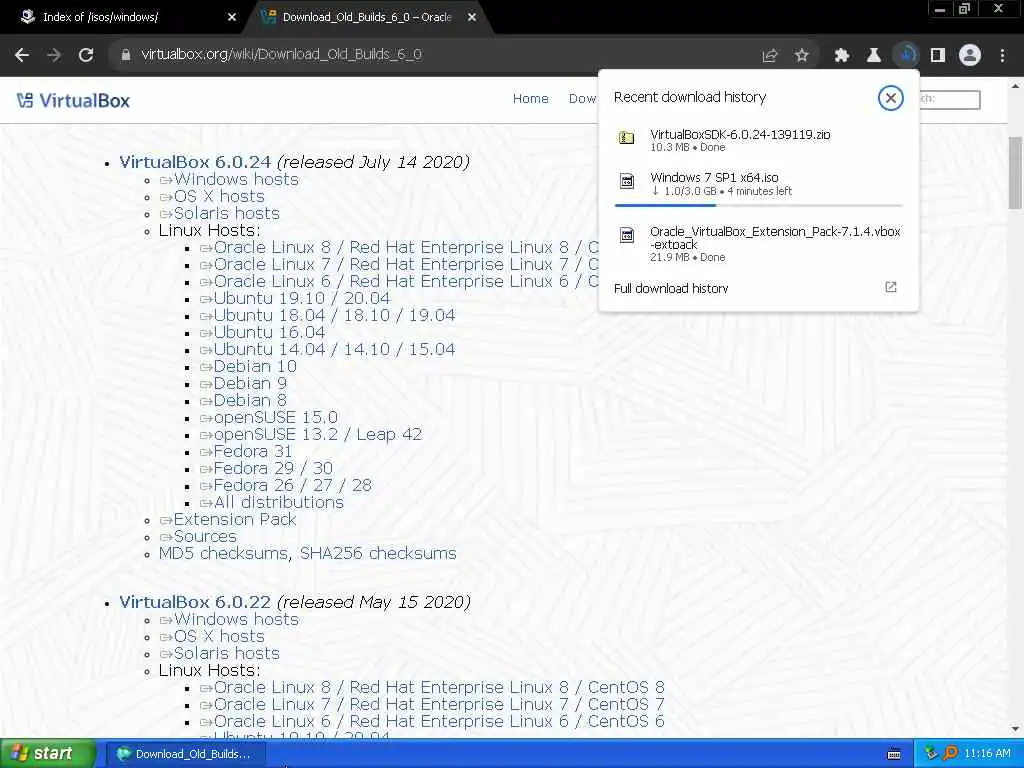
Task: Open the Downloads navigation link
Action: 583,99
